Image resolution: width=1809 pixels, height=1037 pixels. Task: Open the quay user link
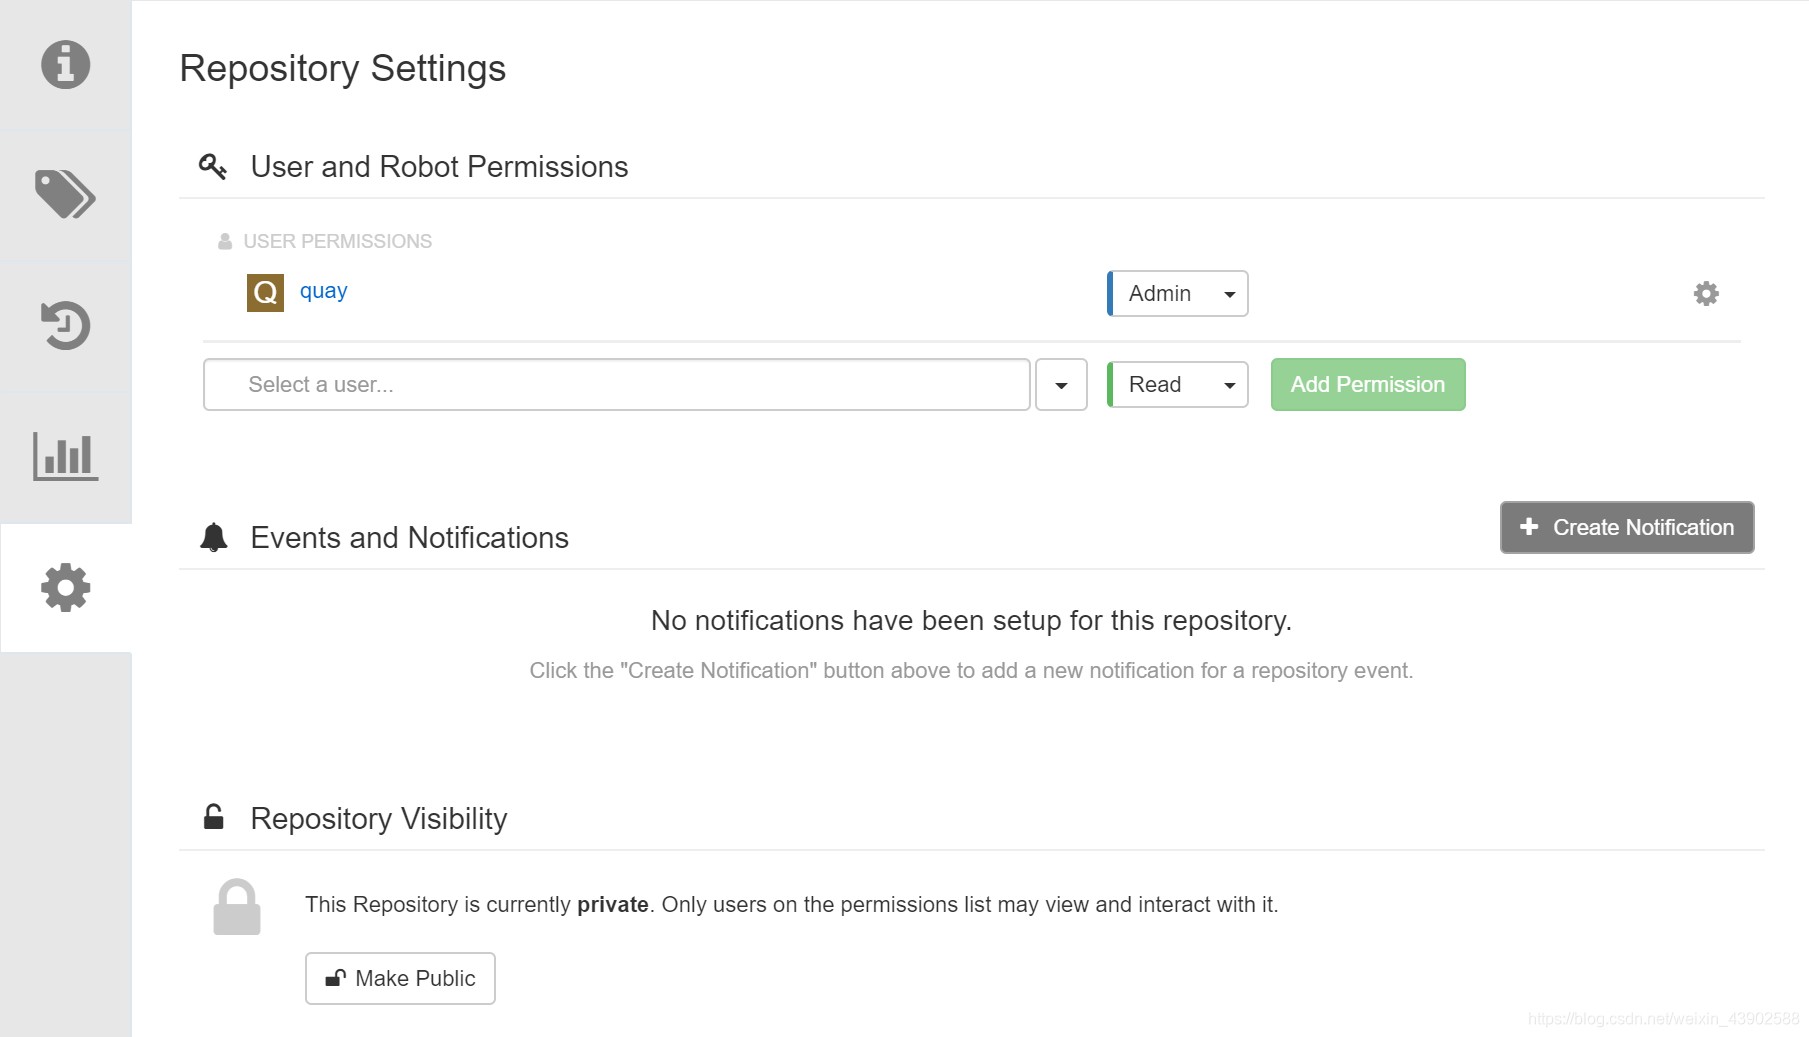[323, 291]
